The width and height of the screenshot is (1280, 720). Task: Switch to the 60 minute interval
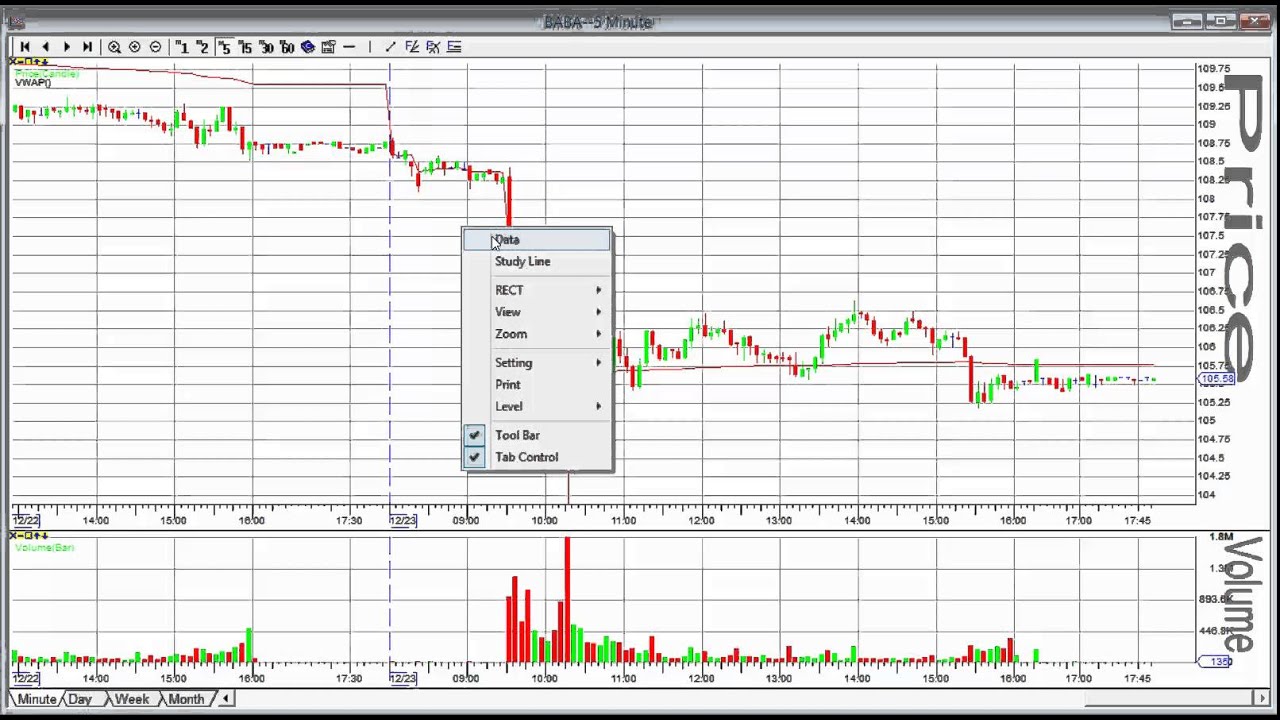287,47
